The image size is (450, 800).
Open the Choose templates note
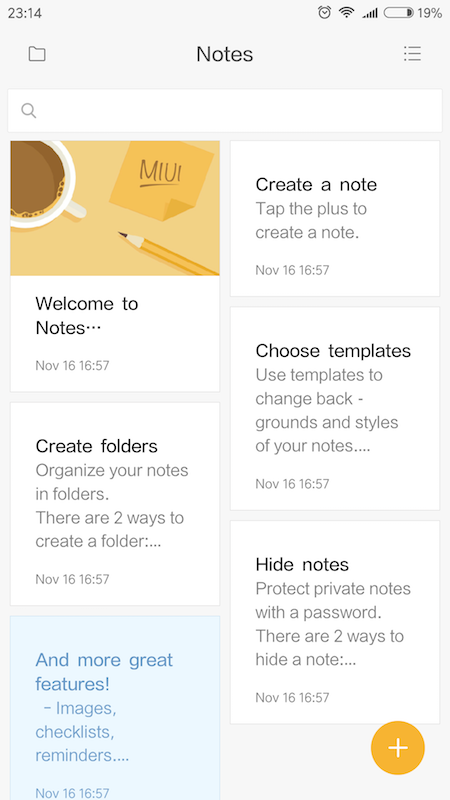[x=335, y=408]
